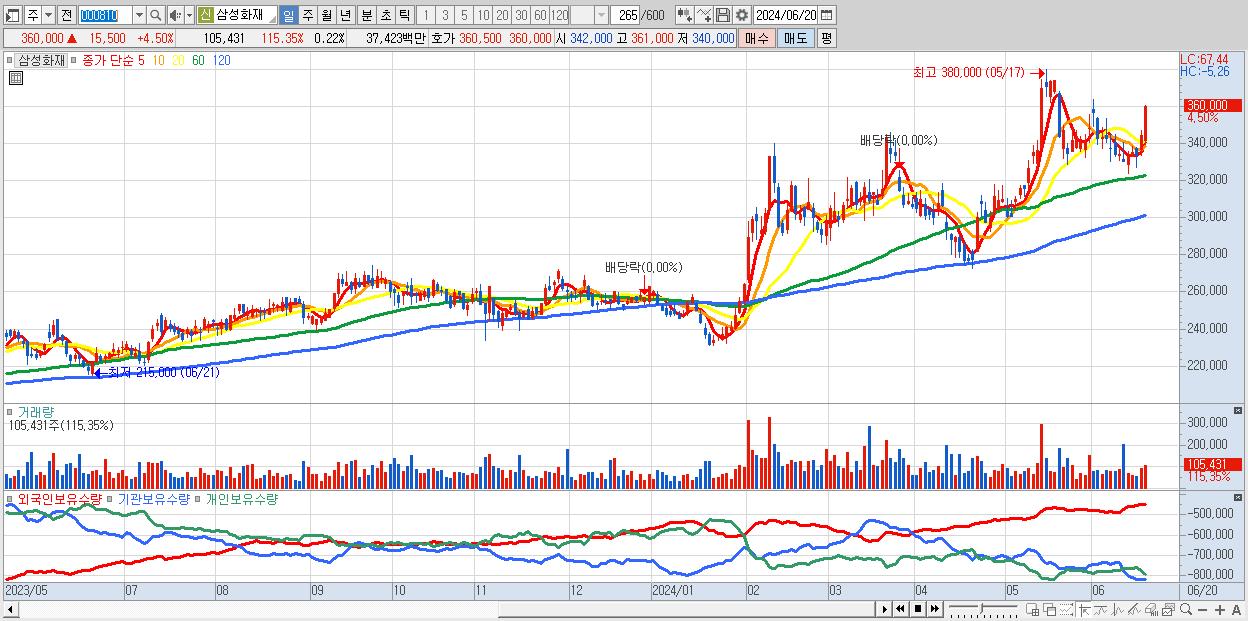Open the calendar date picker

[x=827, y=15]
